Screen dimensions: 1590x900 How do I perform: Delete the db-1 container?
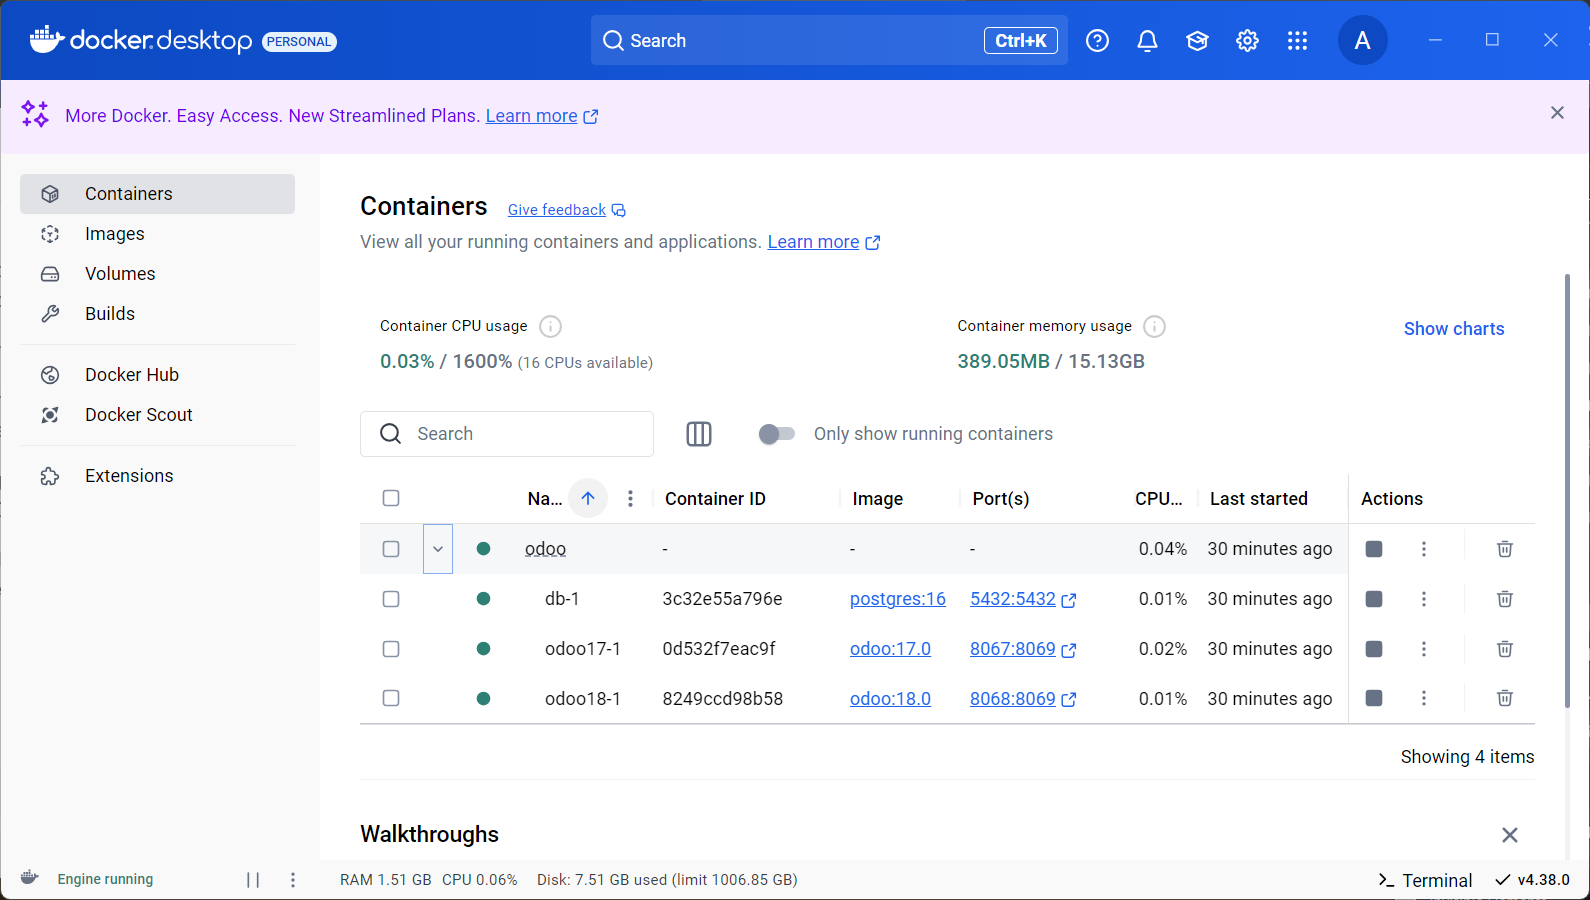1504,599
